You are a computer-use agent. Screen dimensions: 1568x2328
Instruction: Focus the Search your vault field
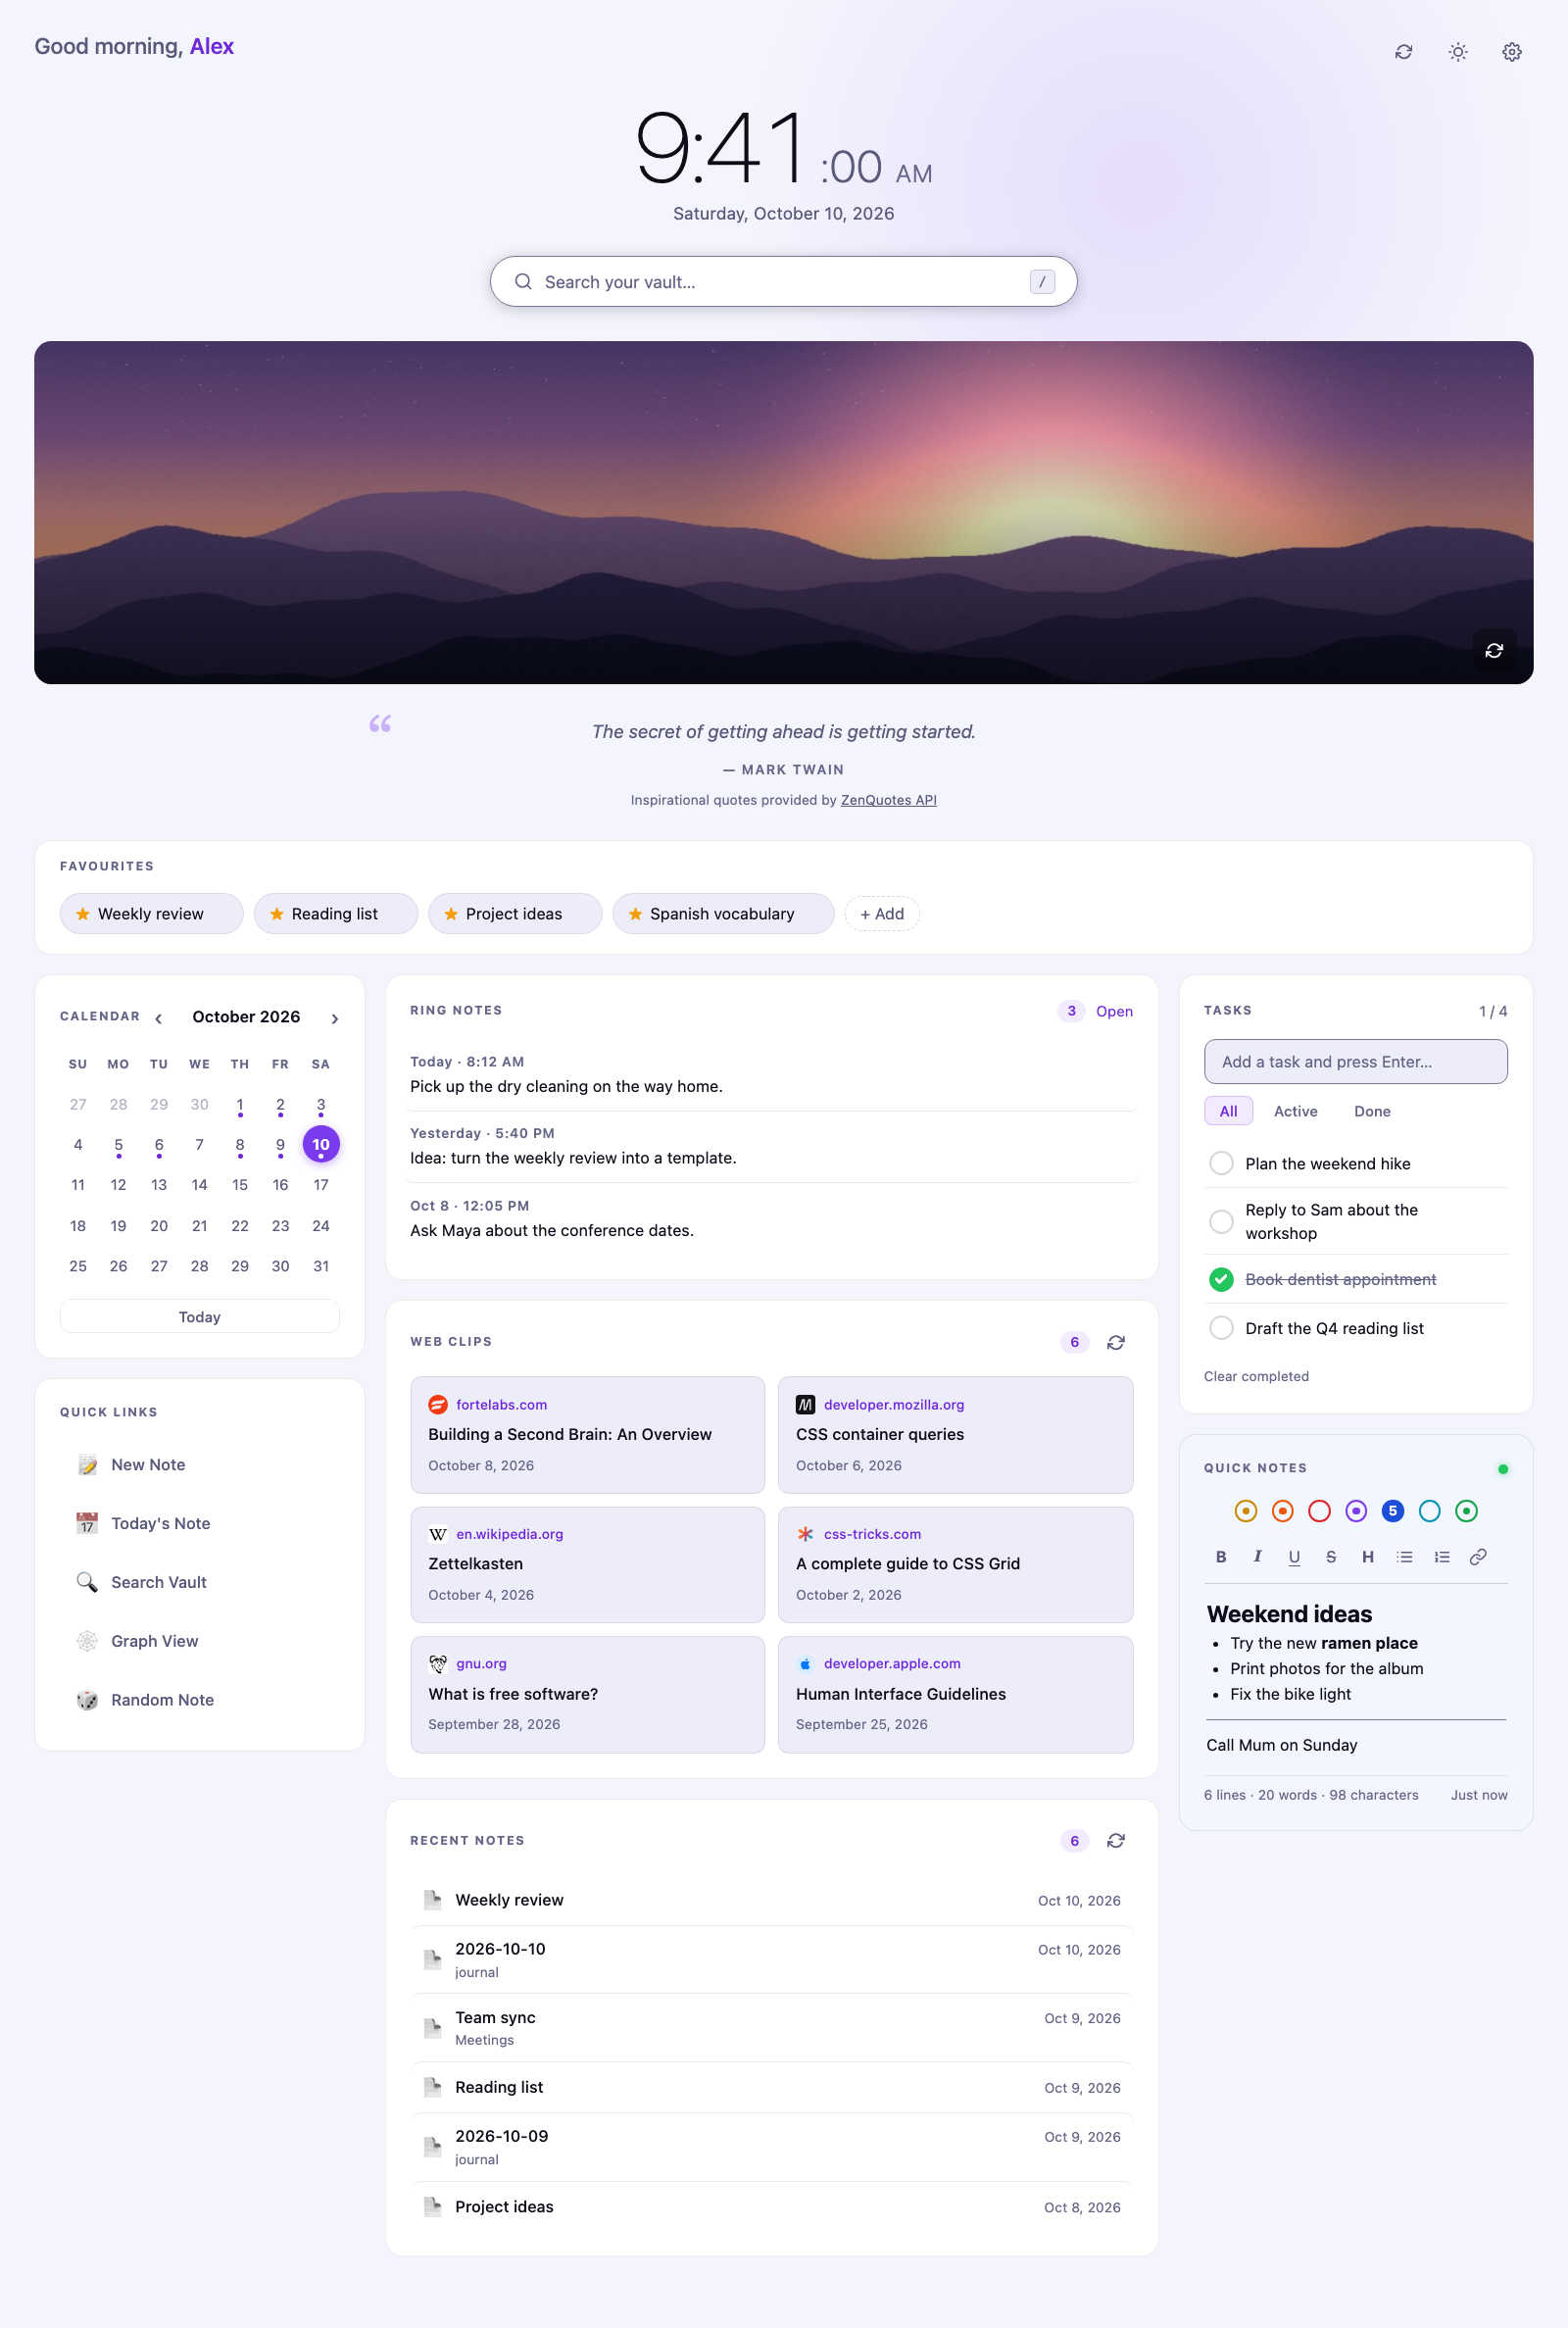coord(783,282)
